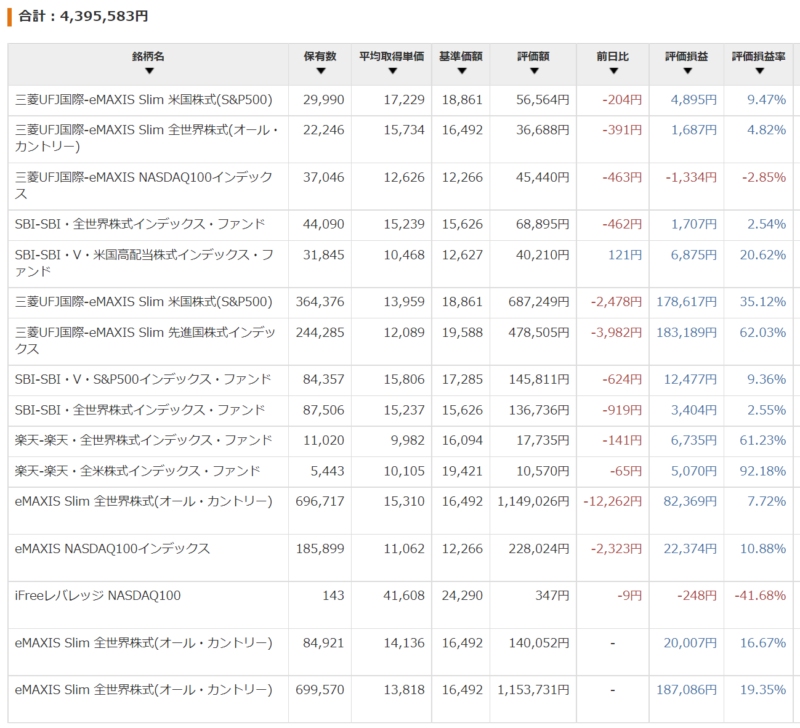800x728 pixels.
Task: Click 前日比 value -3,982円
Action: pyautogui.click(x=616, y=333)
